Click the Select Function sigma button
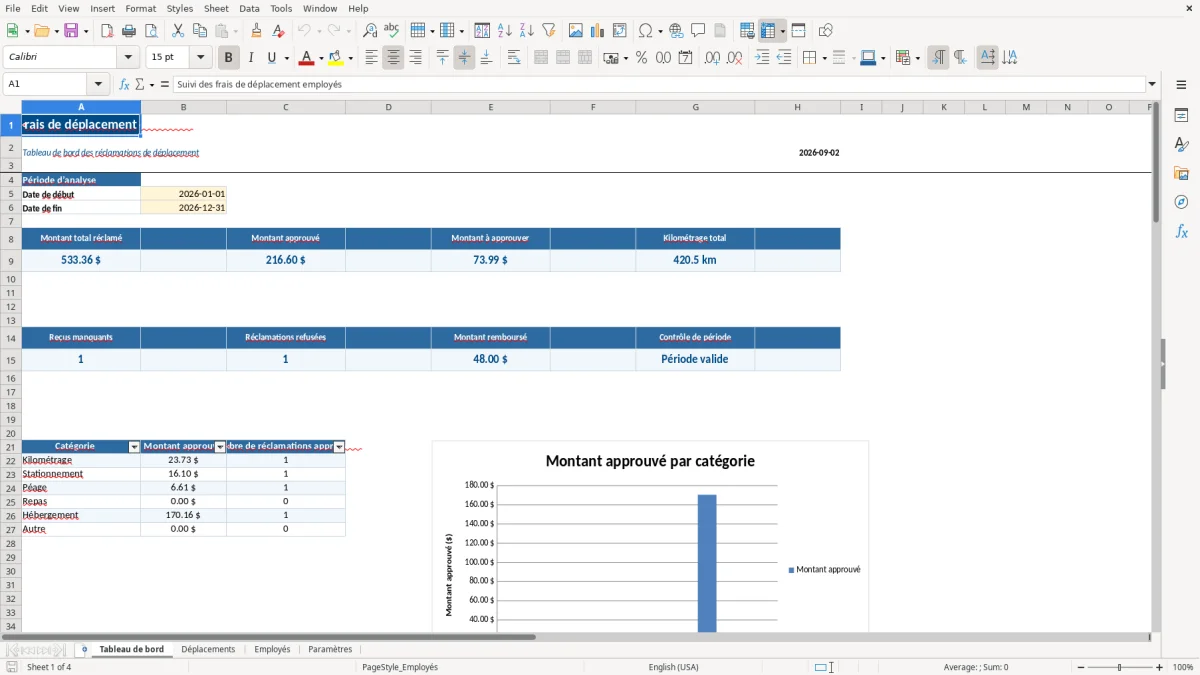The image size is (1200, 675). point(139,84)
